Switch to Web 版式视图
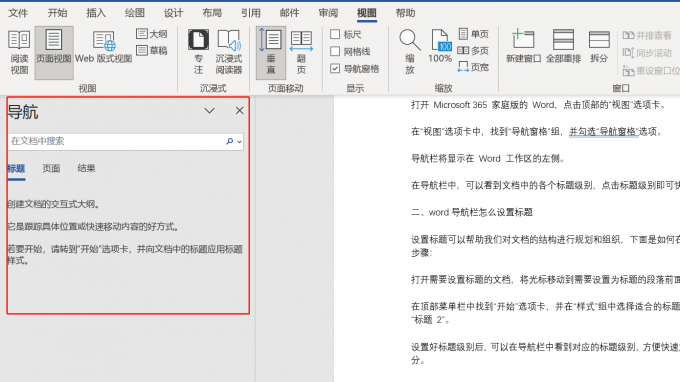The image size is (680, 382). tap(104, 47)
